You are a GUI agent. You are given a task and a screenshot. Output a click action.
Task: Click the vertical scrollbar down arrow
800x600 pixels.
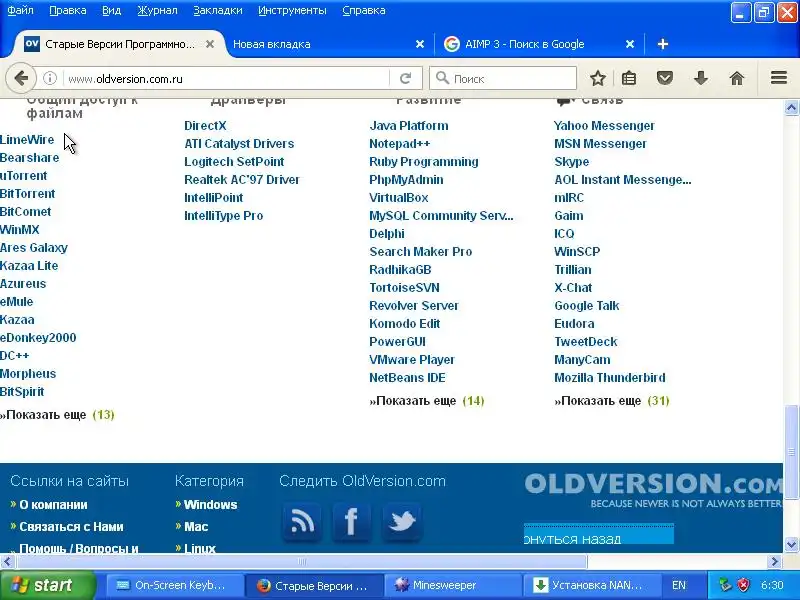point(791,544)
